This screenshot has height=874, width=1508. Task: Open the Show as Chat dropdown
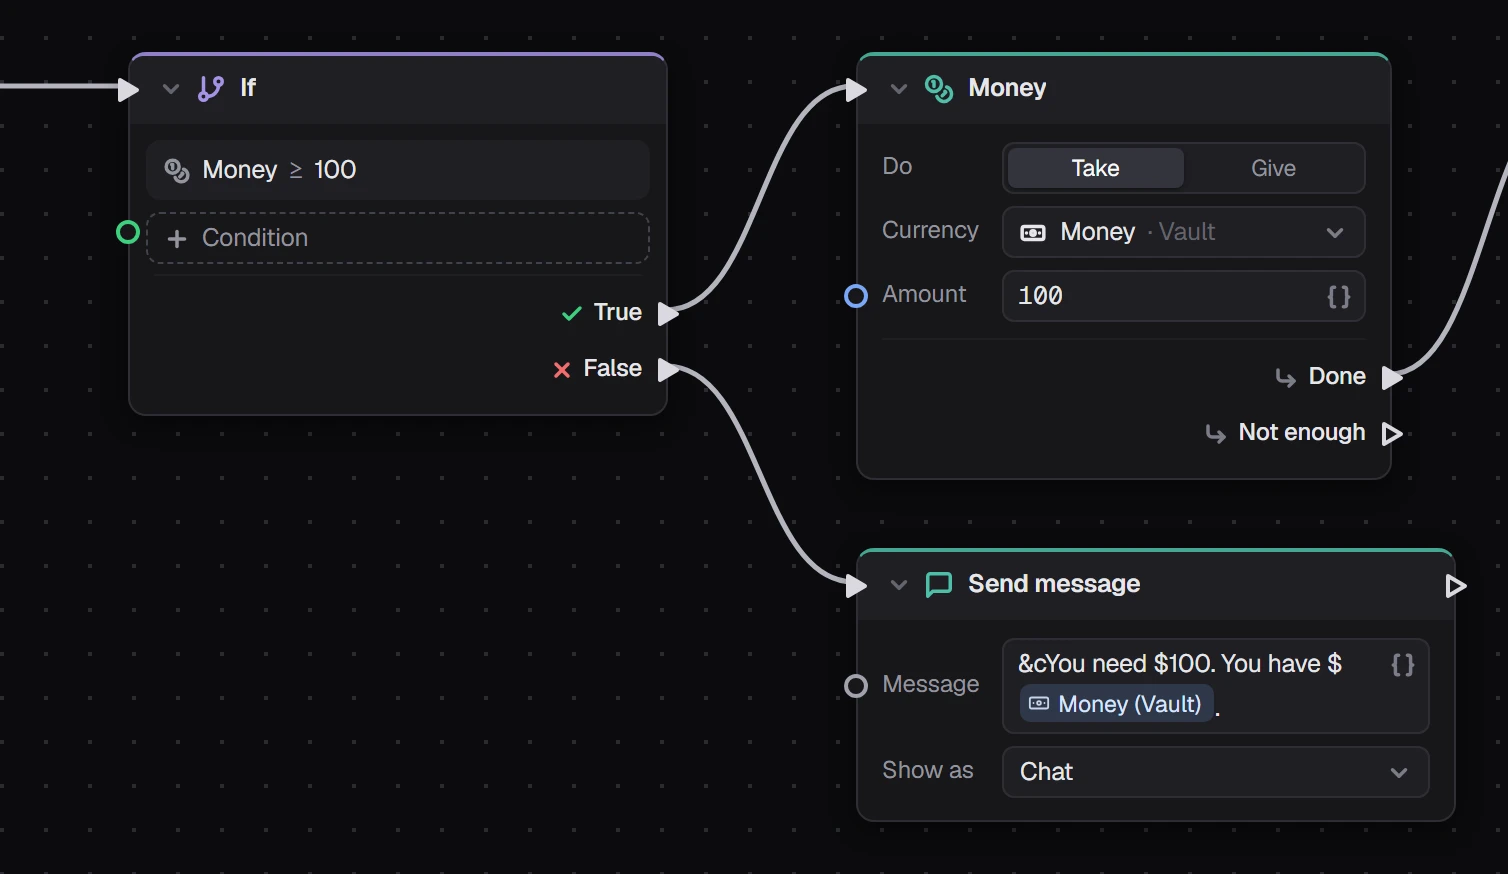point(1216,772)
